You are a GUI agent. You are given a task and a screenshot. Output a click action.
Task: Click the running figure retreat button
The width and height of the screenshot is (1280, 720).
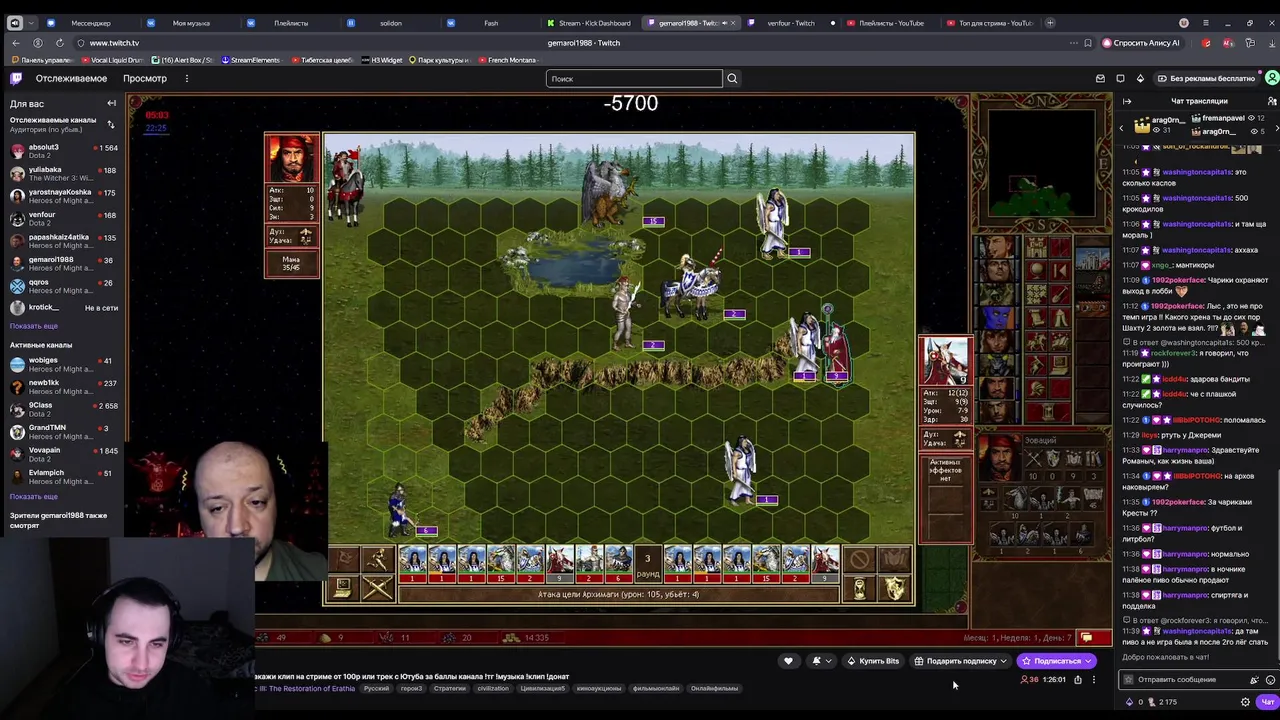pos(377,560)
